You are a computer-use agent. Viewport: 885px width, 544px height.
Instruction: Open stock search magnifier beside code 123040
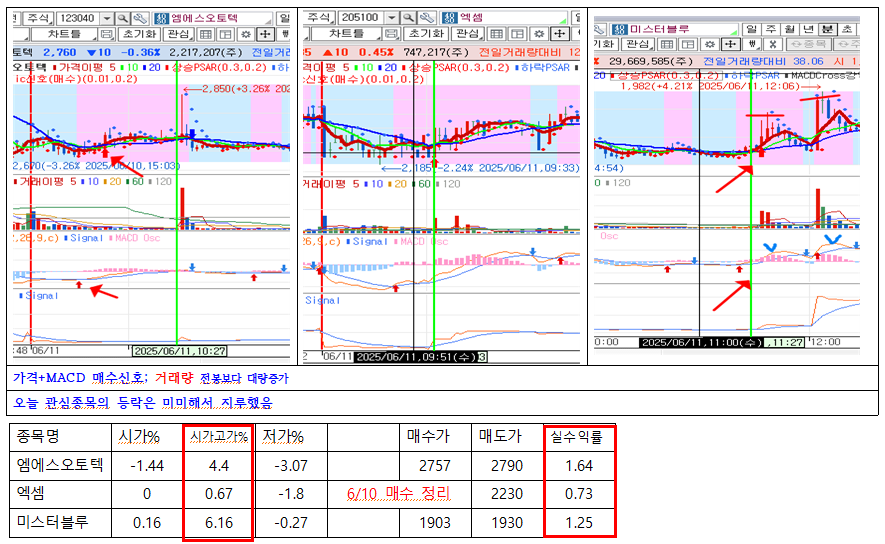point(122,18)
